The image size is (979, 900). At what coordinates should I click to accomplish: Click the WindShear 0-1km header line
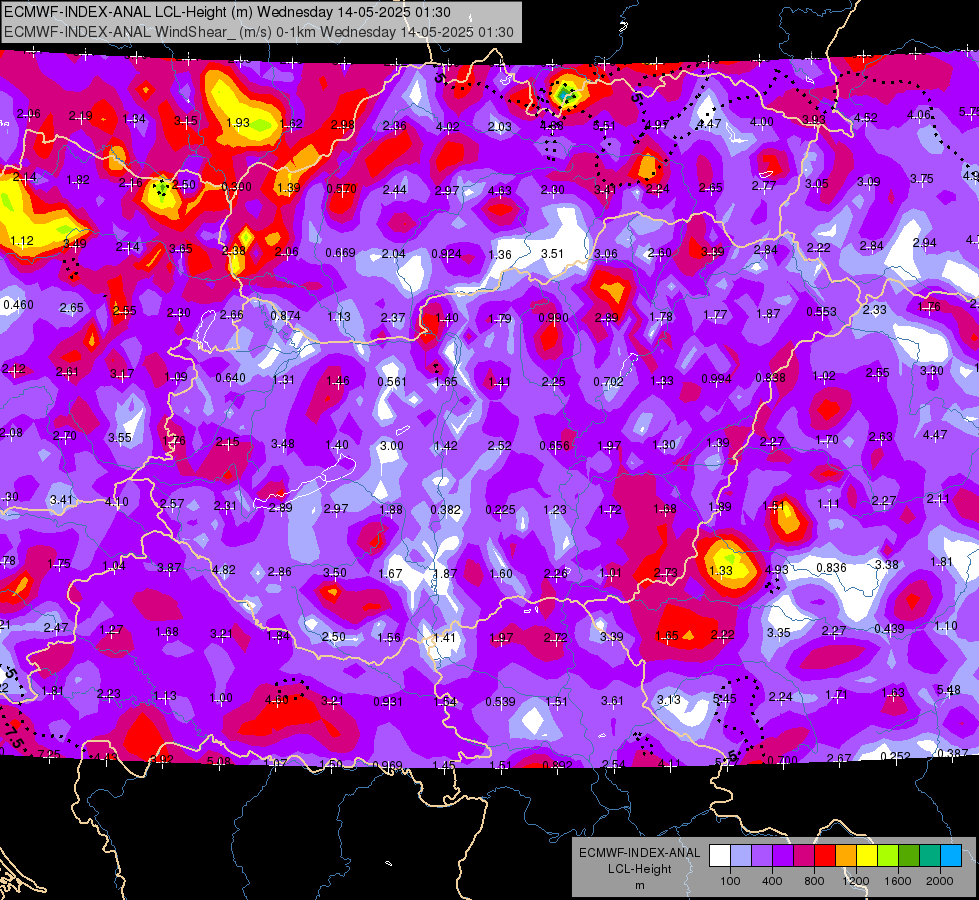(x=258, y=32)
